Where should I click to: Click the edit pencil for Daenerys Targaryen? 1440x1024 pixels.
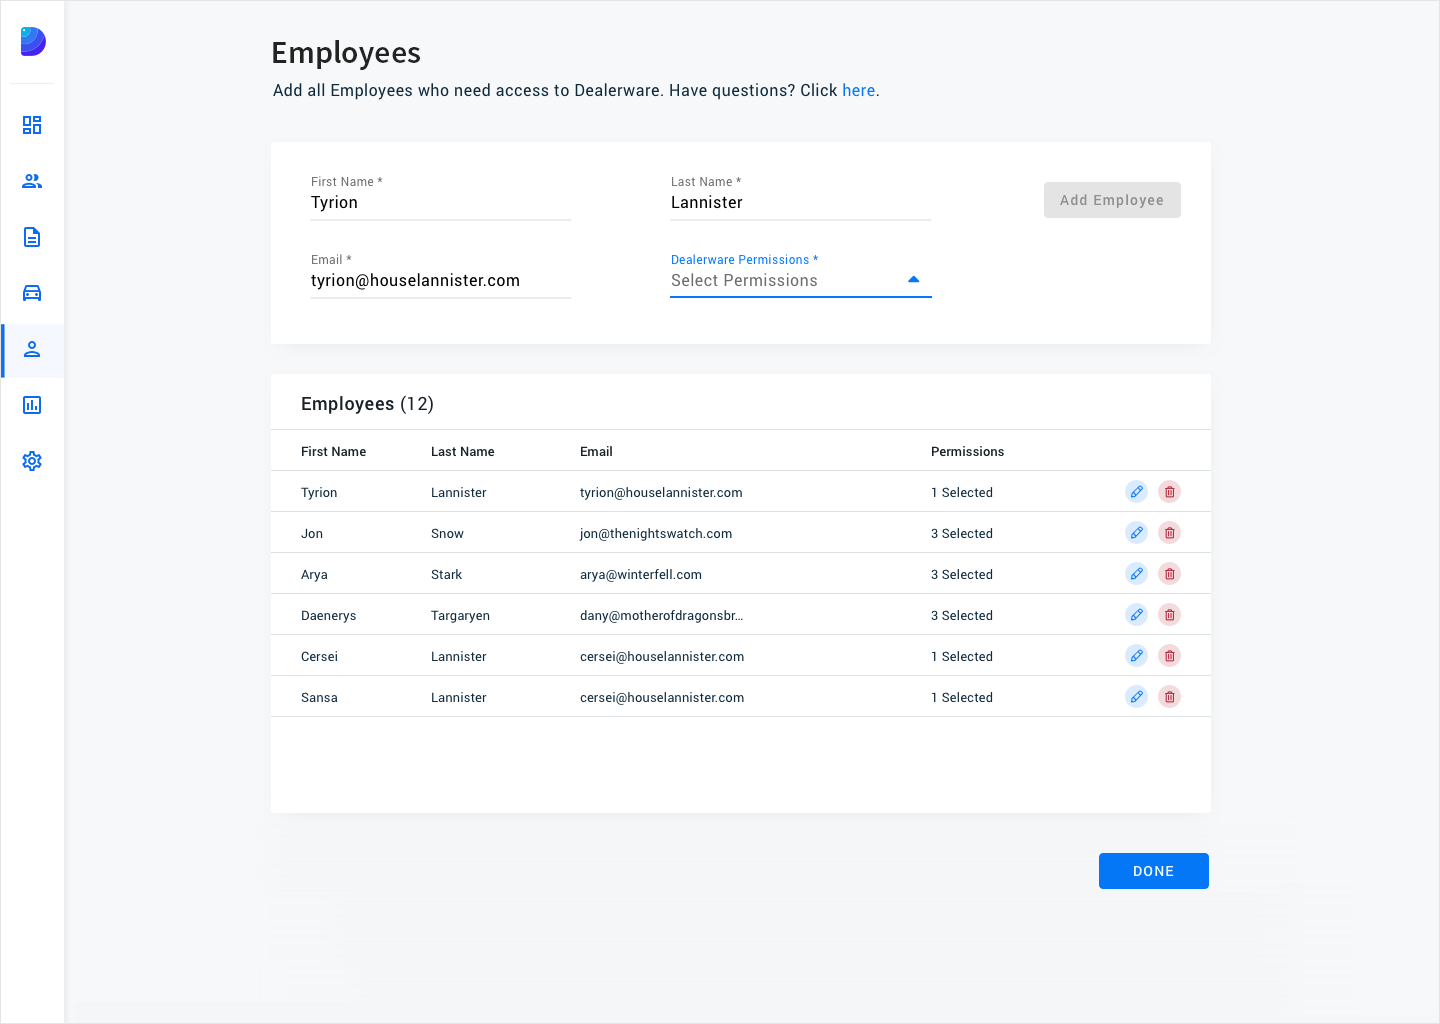(1136, 615)
